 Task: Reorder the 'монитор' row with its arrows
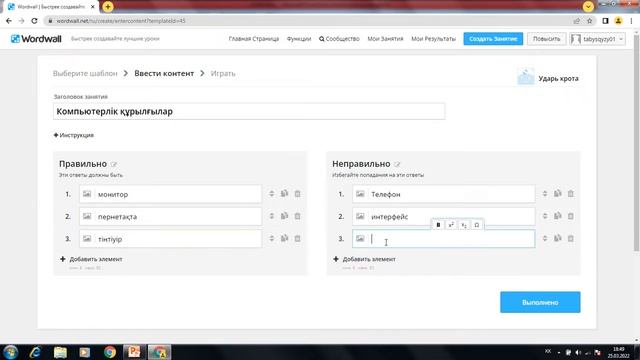[272, 194]
